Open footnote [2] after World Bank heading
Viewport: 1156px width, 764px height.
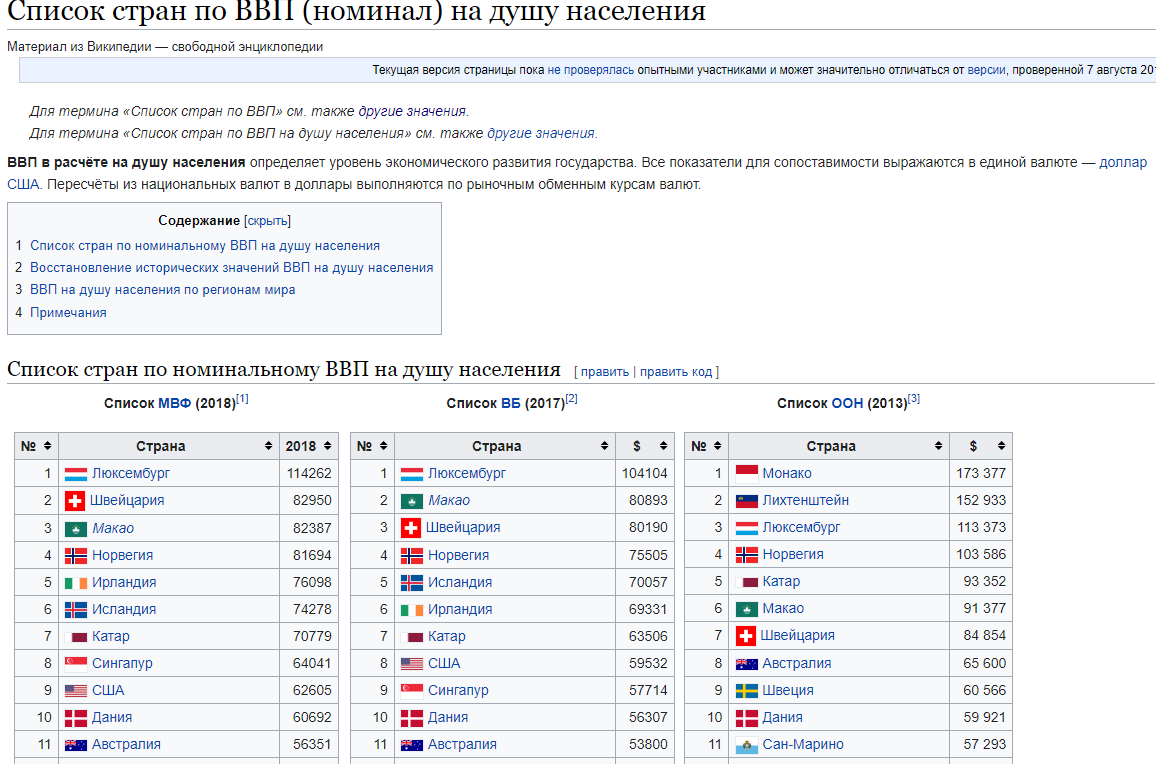(x=571, y=399)
